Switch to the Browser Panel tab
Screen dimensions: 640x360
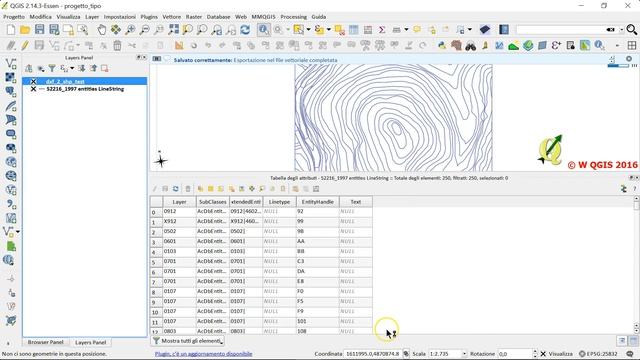pyautogui.click(x=45, y=342)
